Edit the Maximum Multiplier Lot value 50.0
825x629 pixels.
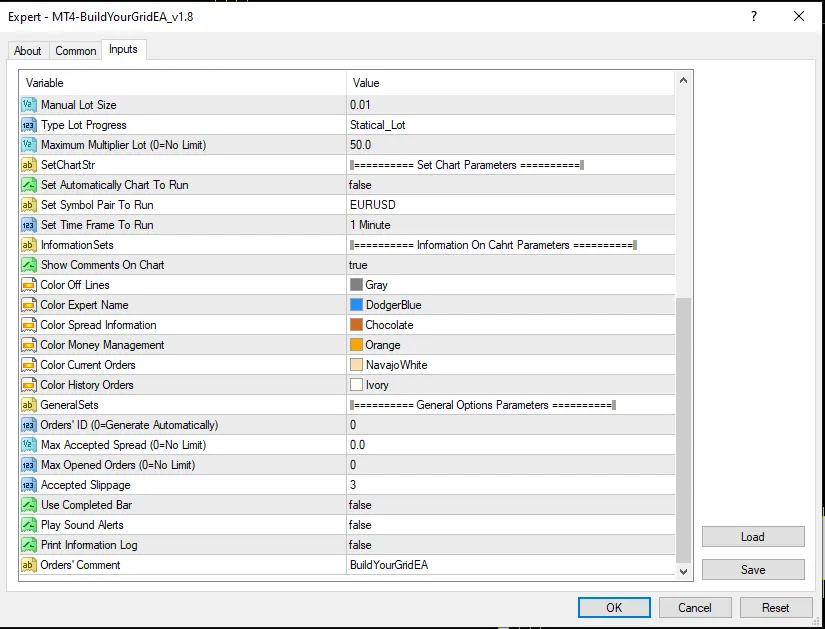pos(510,145)
